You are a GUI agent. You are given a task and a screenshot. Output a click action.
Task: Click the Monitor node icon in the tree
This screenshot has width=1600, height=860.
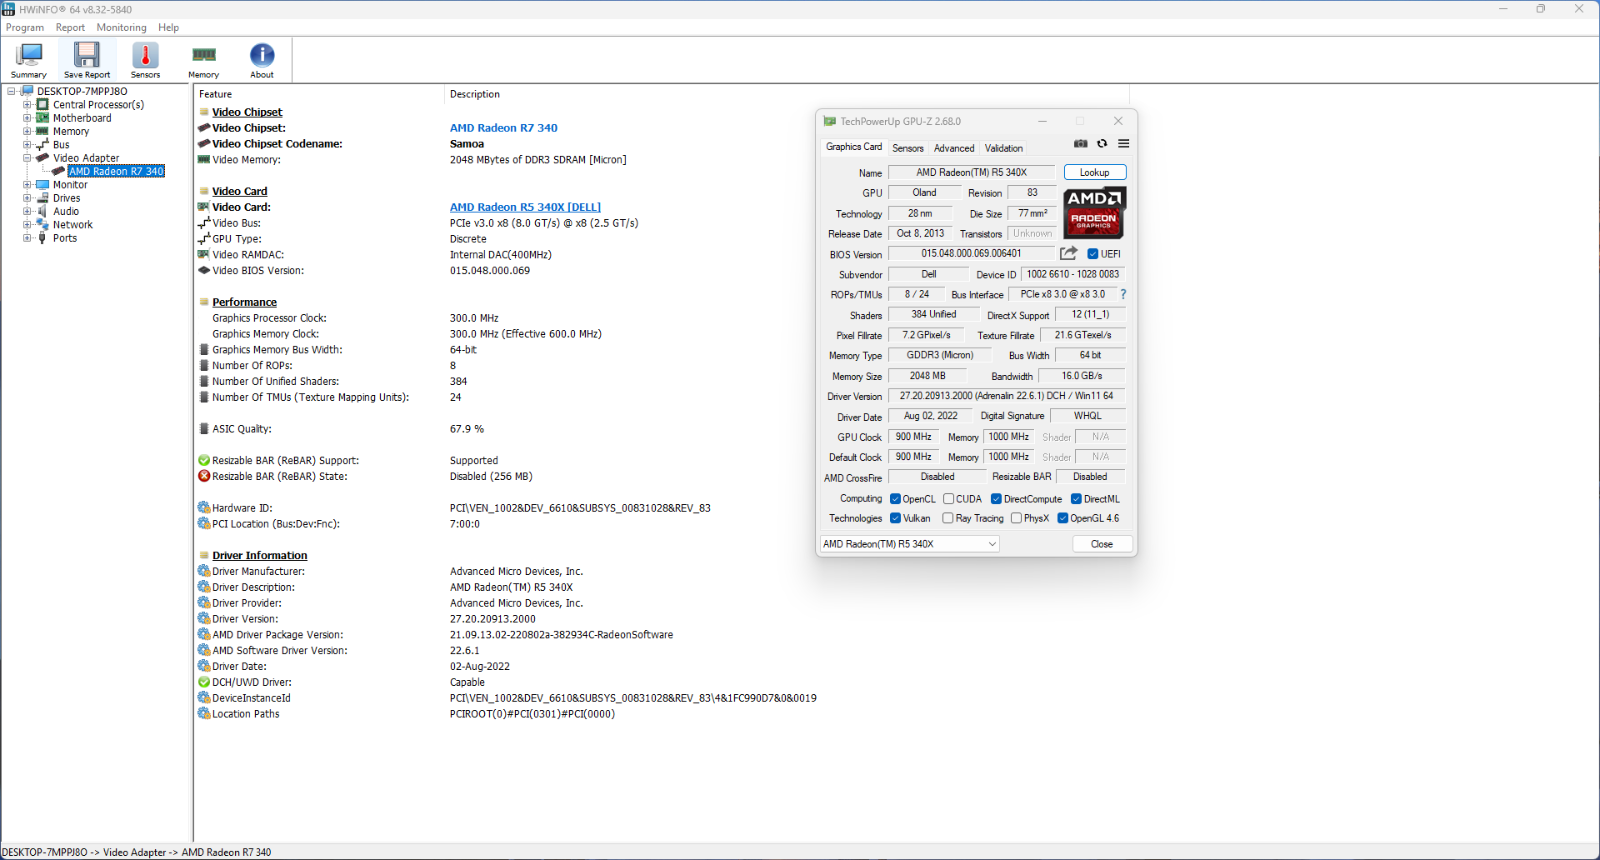tap(43, 184)
